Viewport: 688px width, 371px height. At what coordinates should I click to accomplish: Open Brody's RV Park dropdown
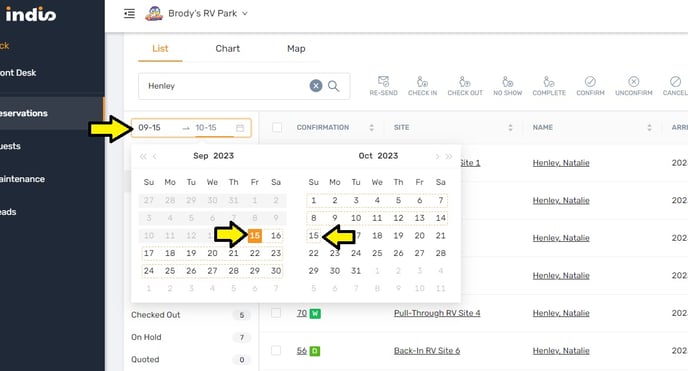tap(208, 14)
